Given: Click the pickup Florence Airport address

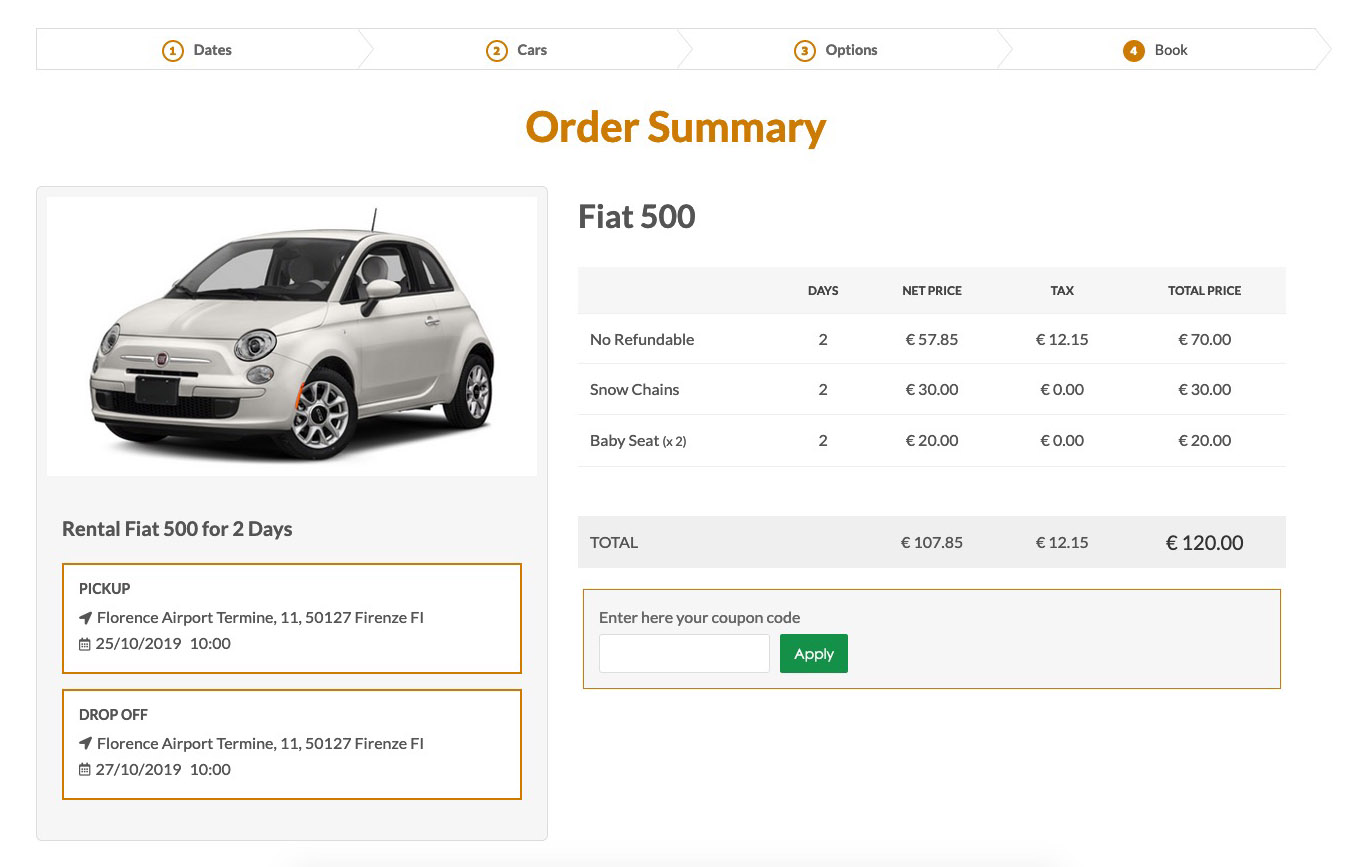Looking at the screenshot, I should tap(260, 618).
